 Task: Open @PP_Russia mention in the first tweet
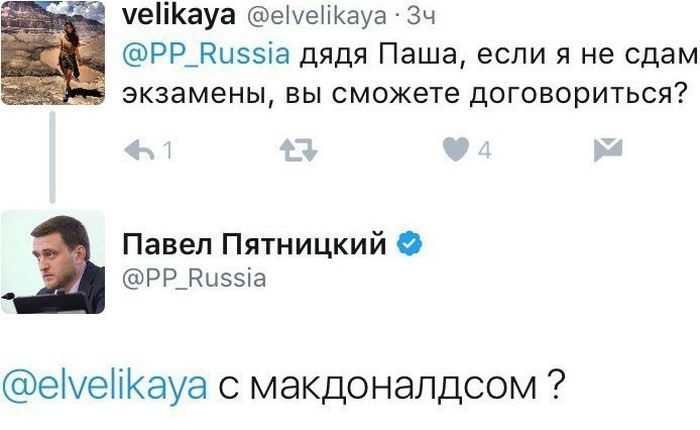coord(205,53)
